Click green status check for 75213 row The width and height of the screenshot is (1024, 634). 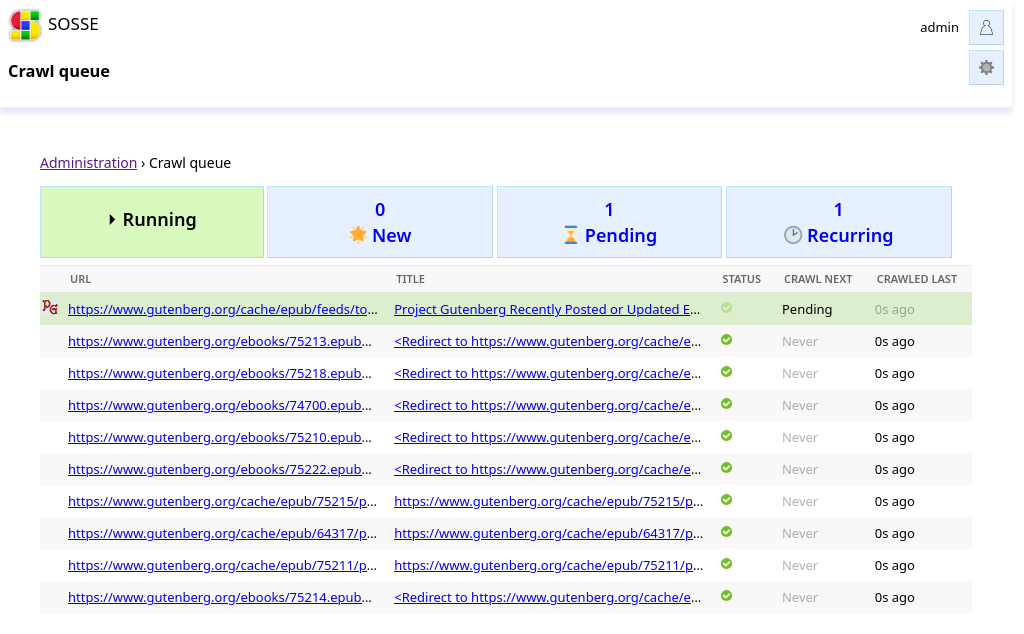pyautogui.click(x=726, y=340)
